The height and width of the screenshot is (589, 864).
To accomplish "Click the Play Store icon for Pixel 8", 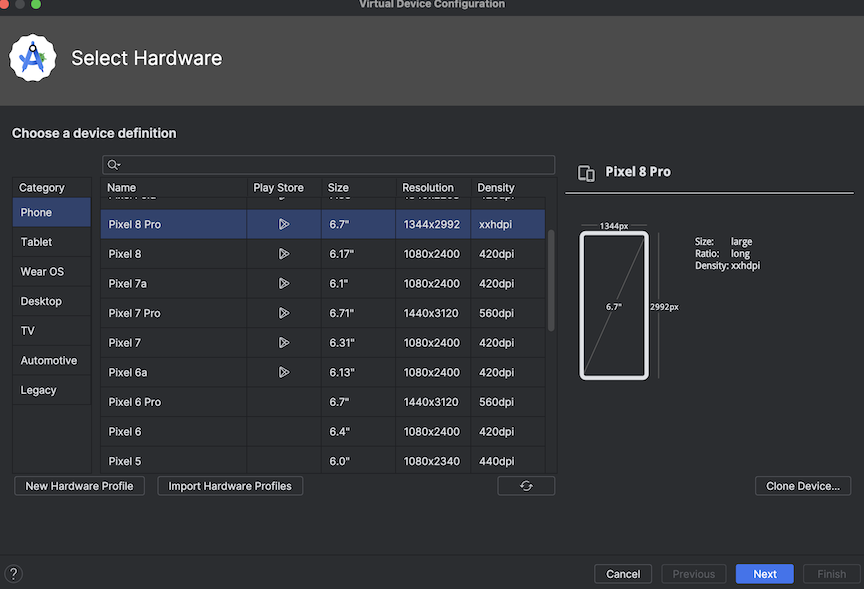I will pos(284,254).
